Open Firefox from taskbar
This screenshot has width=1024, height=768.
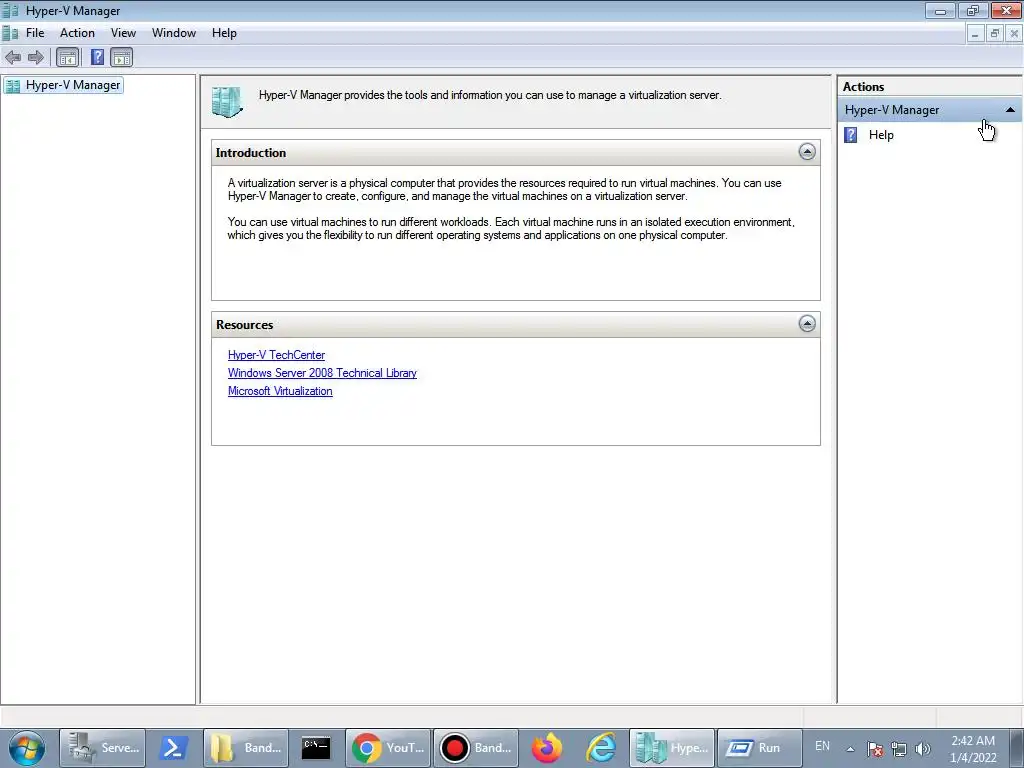547,748
